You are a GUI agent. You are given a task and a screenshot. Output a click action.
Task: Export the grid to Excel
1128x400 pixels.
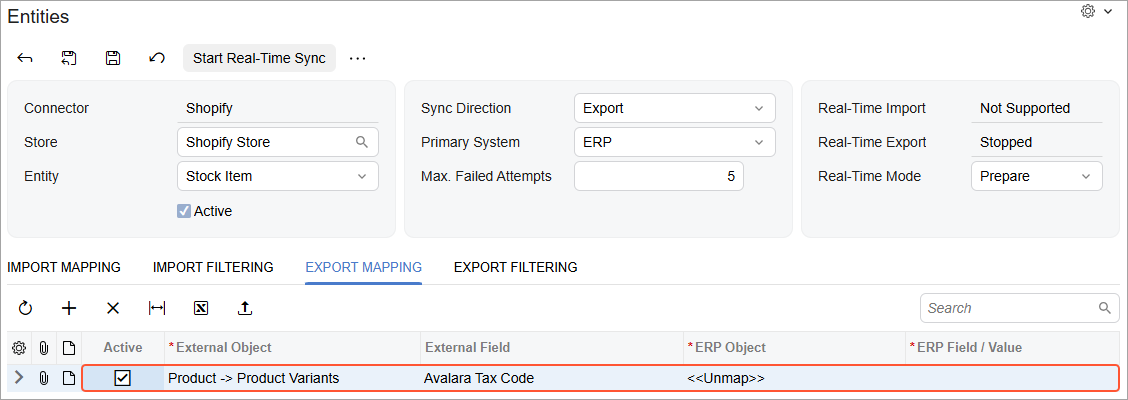coord(201,308)
